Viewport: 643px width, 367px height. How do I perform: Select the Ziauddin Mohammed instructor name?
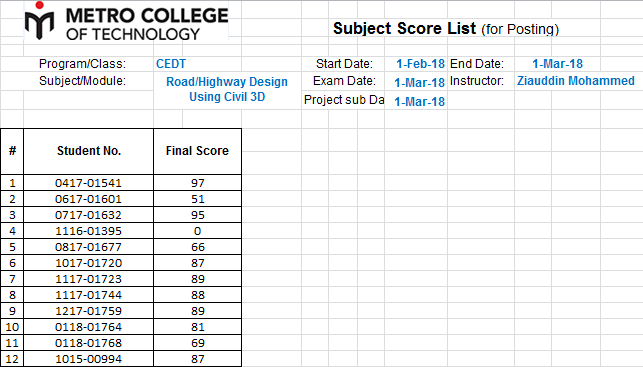(x=576, y=81)
